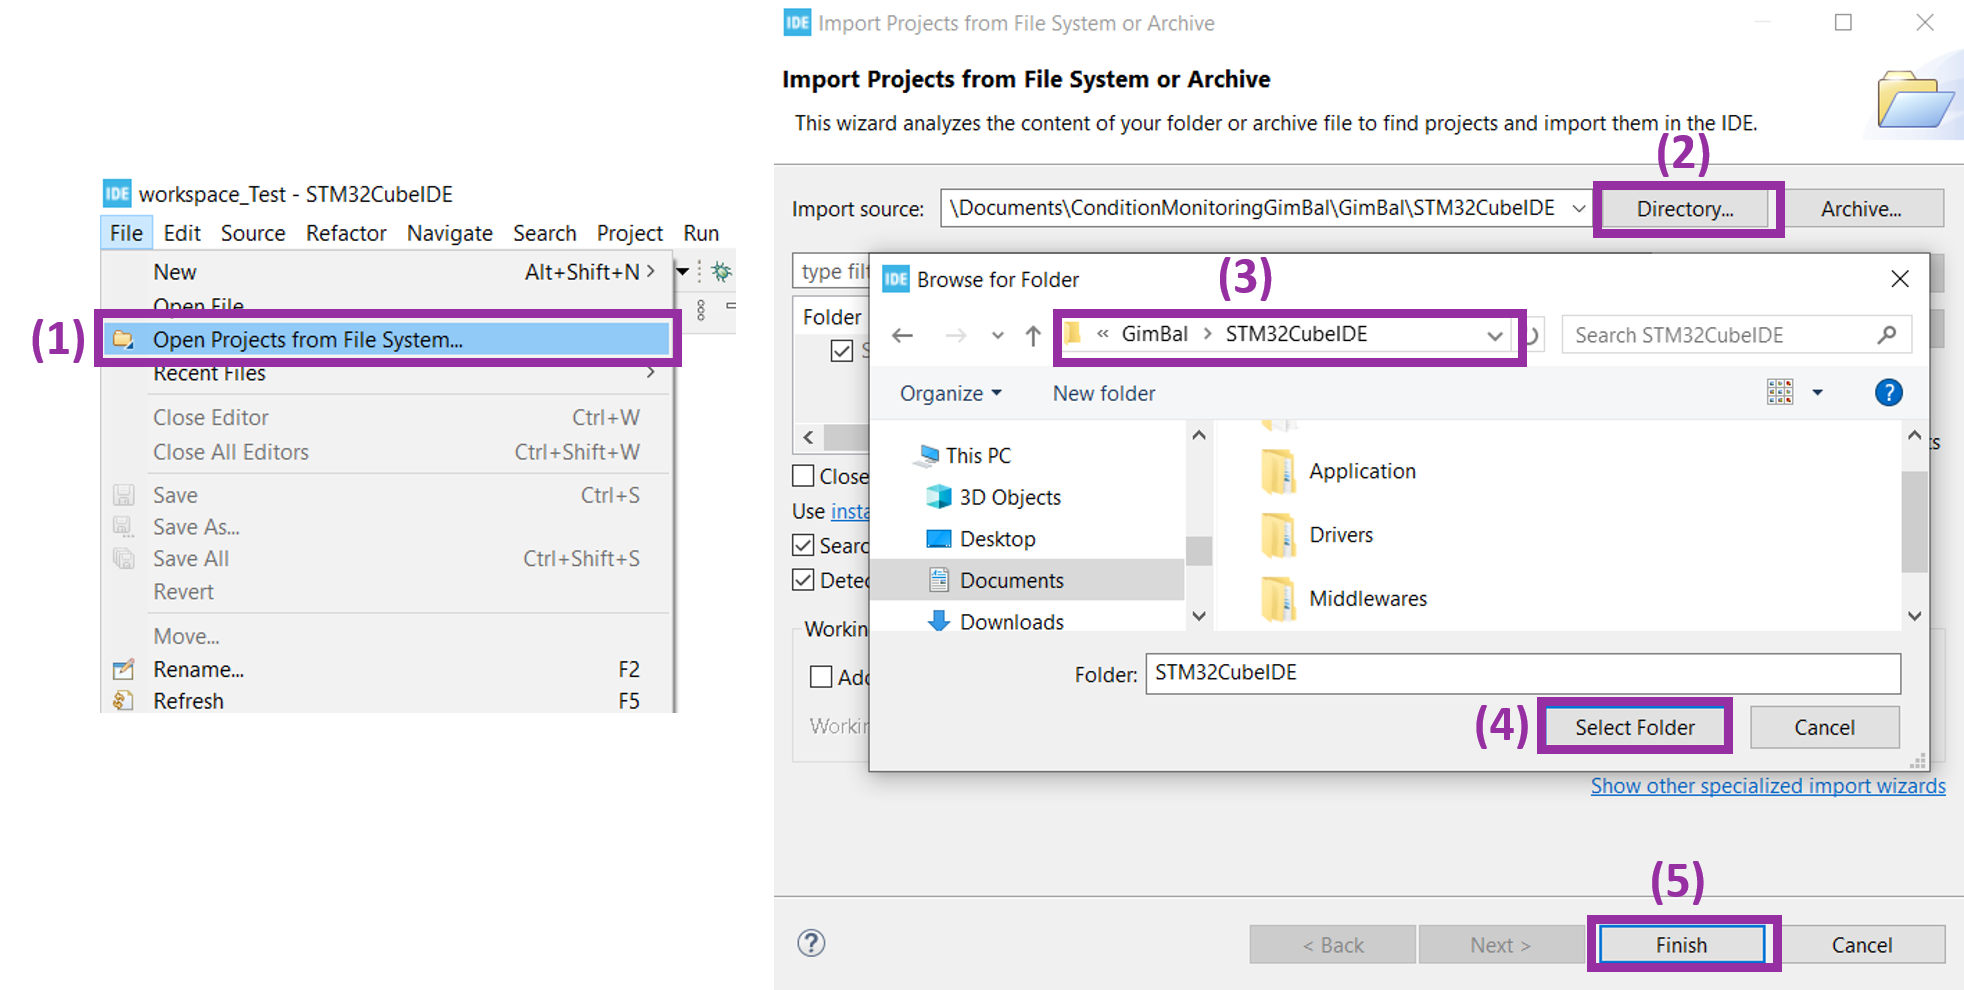Go forward in Browse for Folder
Screen dimensions: 1964x990
click(956, 335)
